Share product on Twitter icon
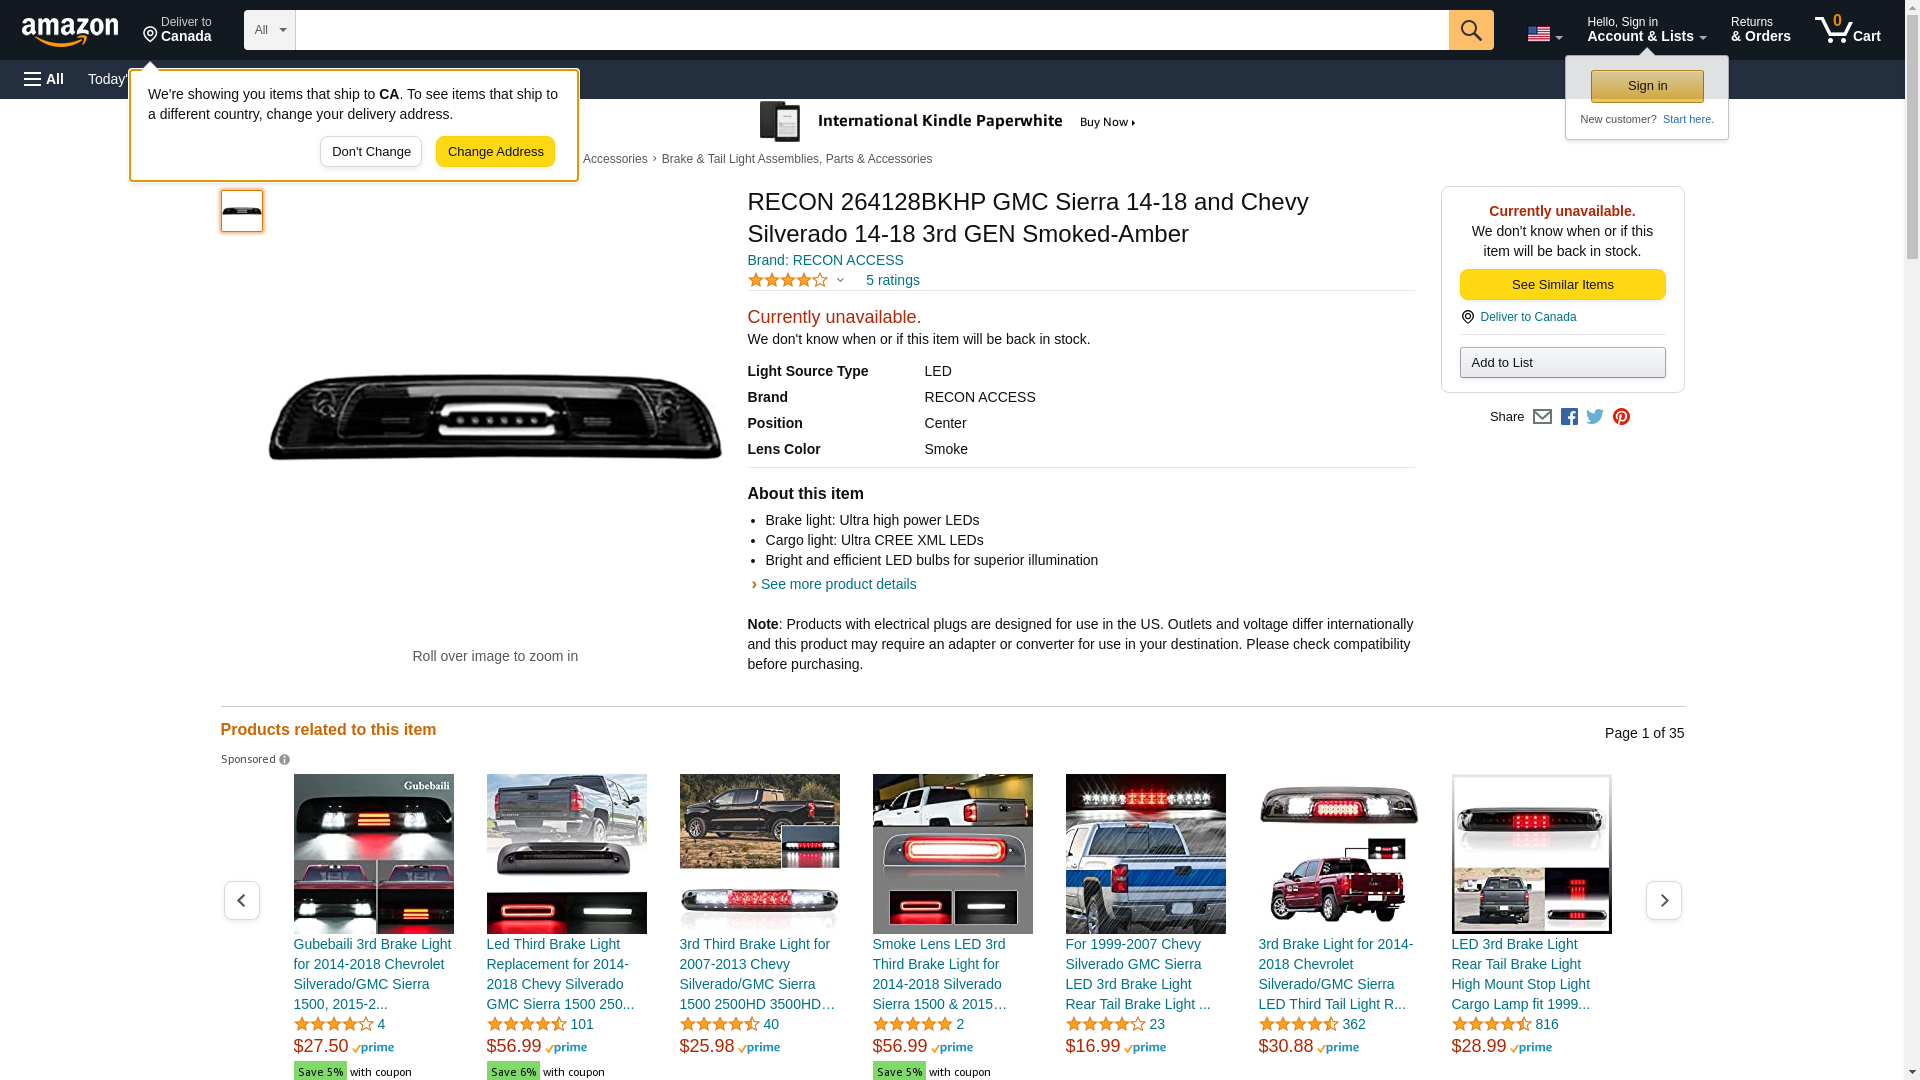 coord(1595,417)
